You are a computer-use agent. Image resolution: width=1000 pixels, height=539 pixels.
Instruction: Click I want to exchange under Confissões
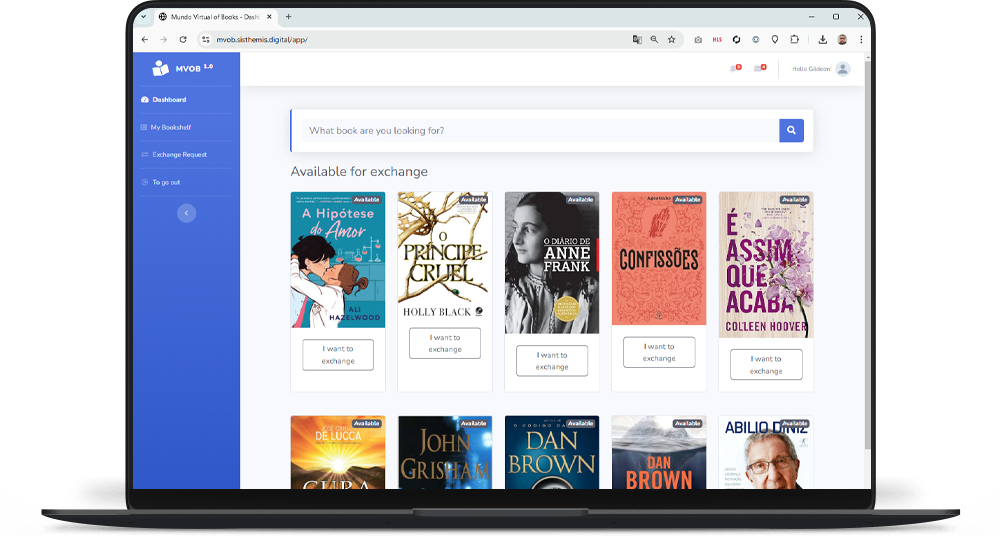pos(659,352)
